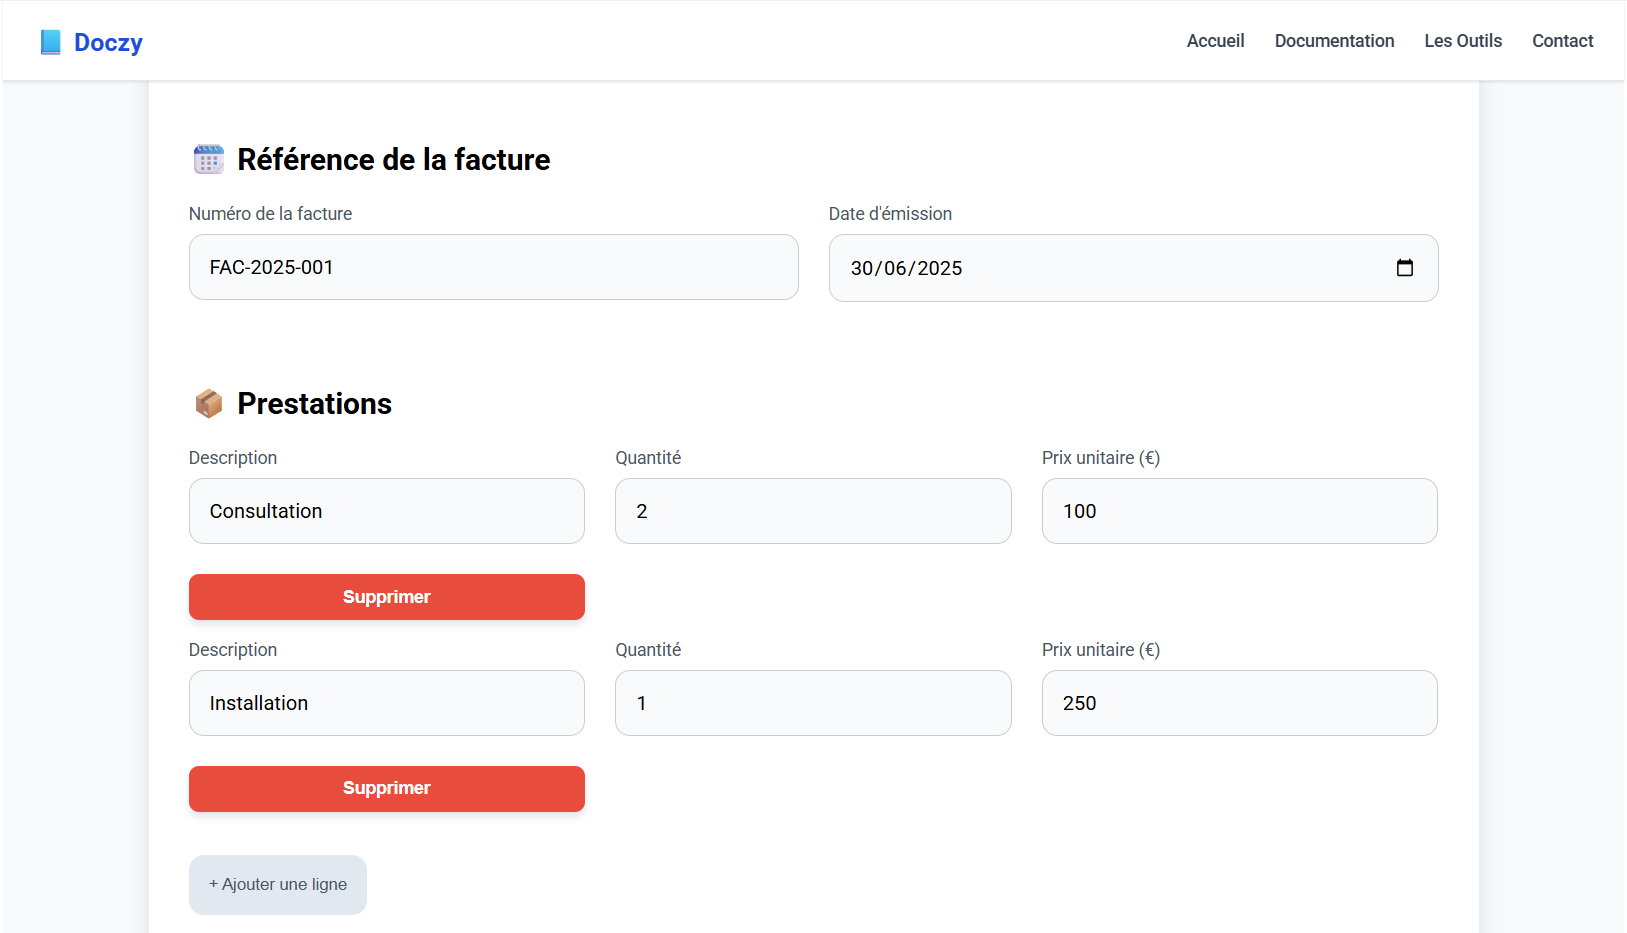The width and height of the screenshot is (1627, 933).
Task: Remove the Installation line with Supprimer
Action: [x=386, y=788]
